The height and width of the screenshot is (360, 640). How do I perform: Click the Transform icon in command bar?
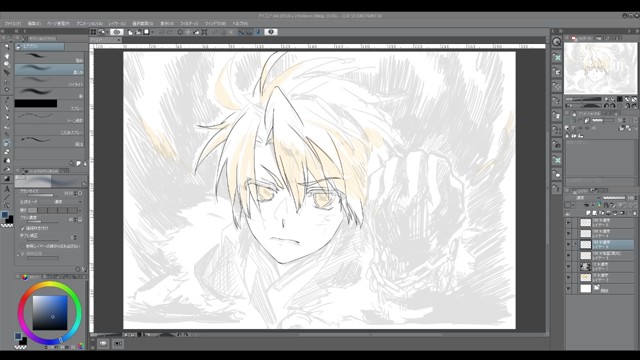pyautogui.click(x=204, y=32)
